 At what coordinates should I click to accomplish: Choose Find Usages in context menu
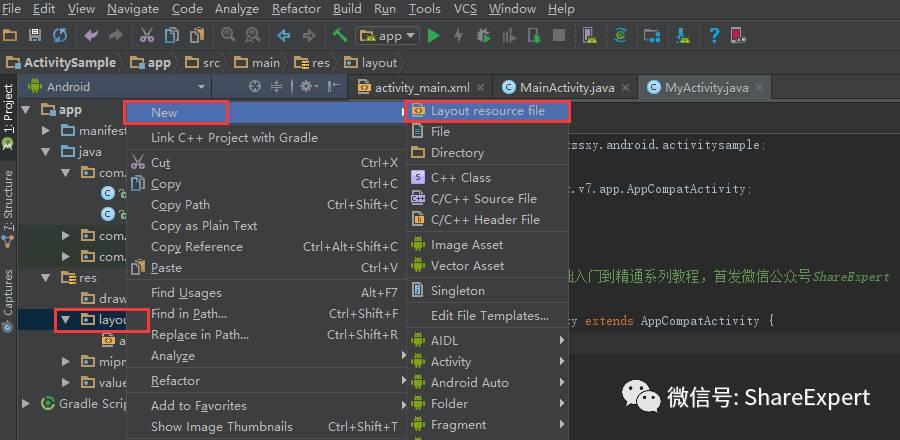[265, 293]
